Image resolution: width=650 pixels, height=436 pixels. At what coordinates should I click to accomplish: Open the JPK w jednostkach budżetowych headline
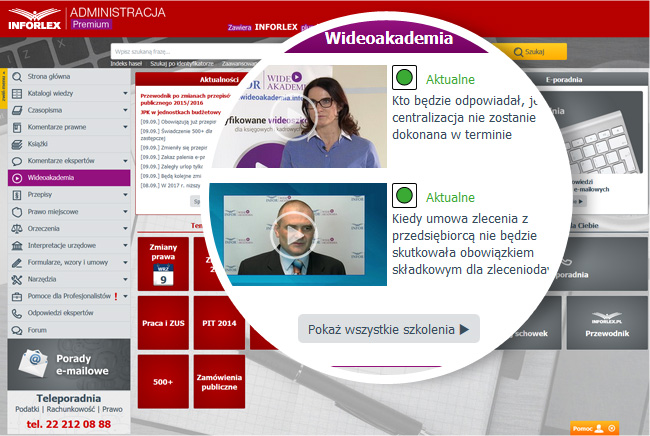pyautogui.click(x=181, y=112)
